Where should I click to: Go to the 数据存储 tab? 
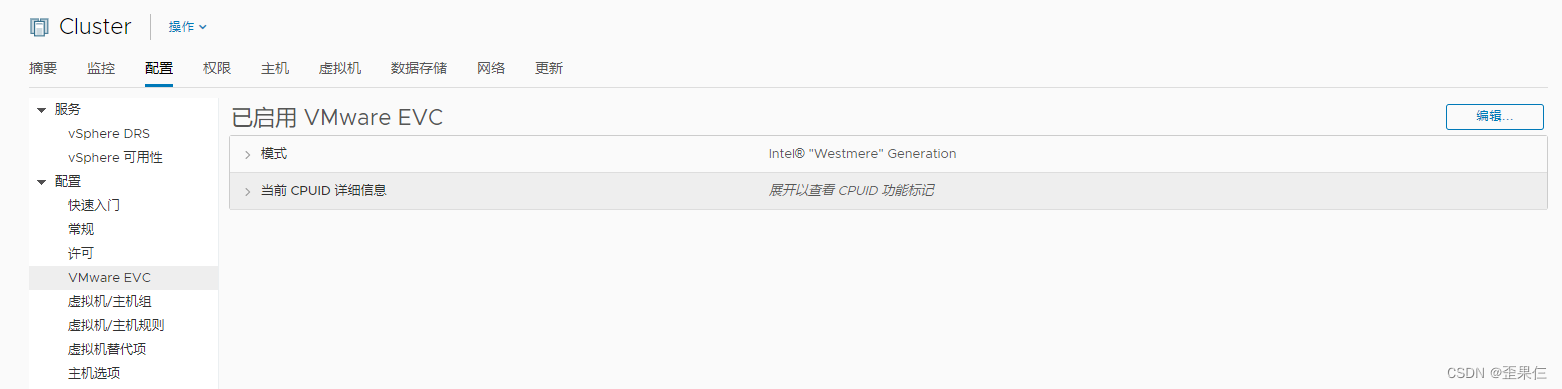[419, 68]
